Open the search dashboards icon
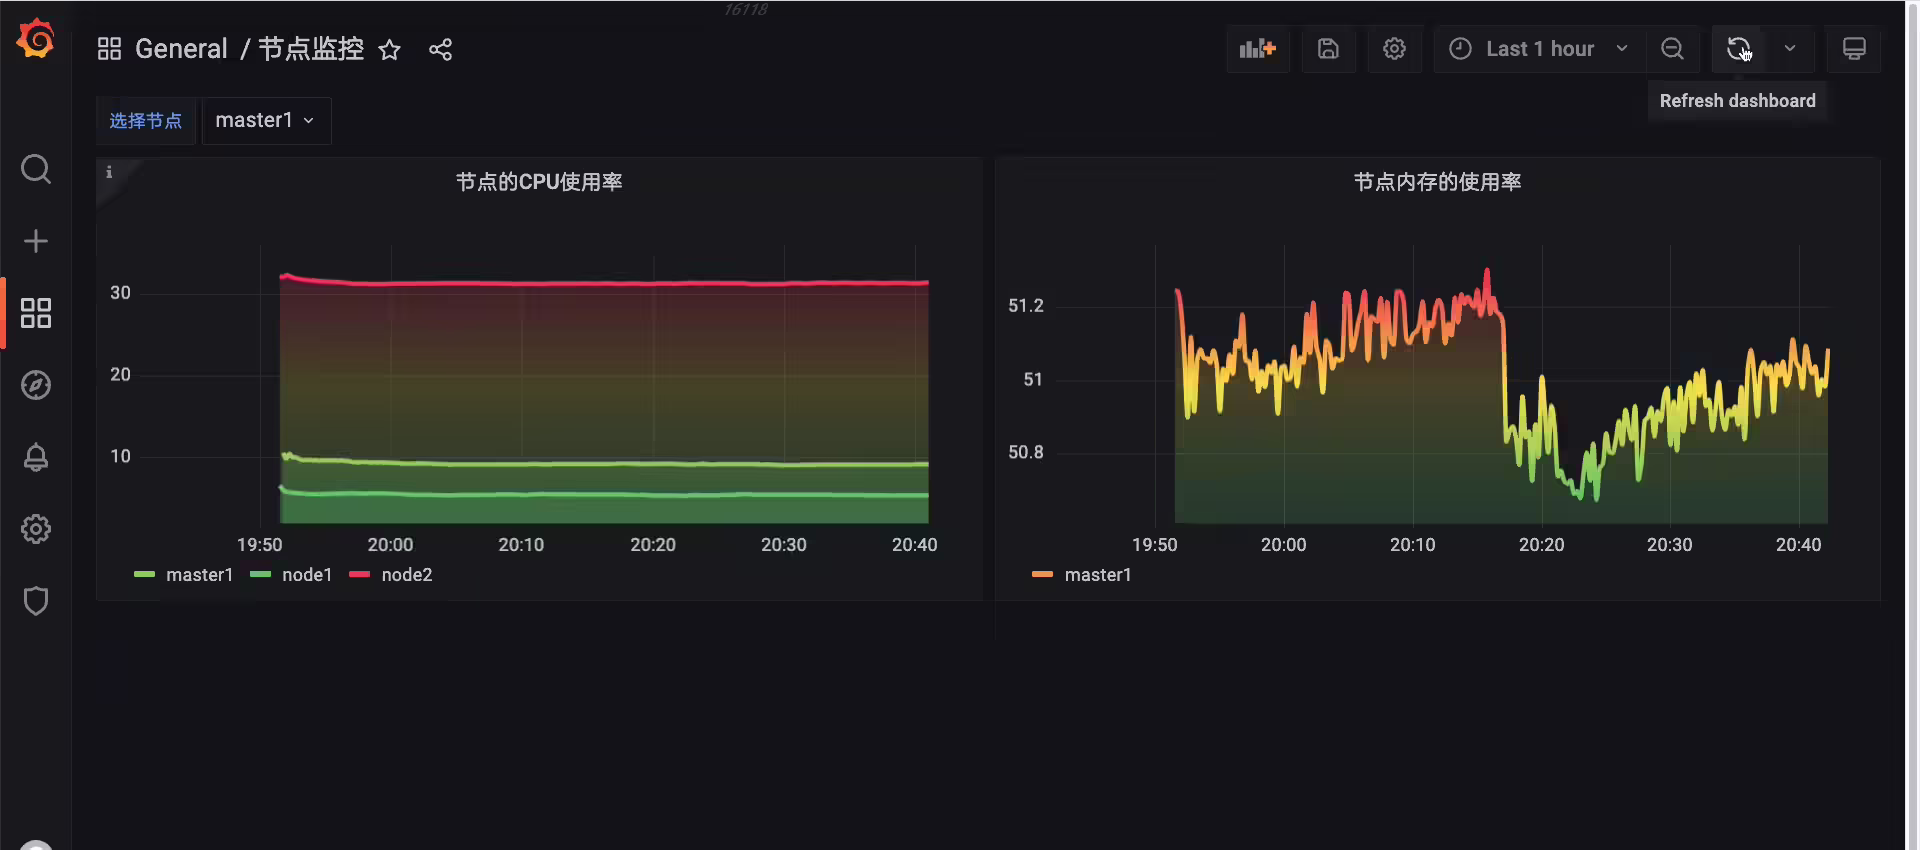The image size is (1920, 850). 36,169
